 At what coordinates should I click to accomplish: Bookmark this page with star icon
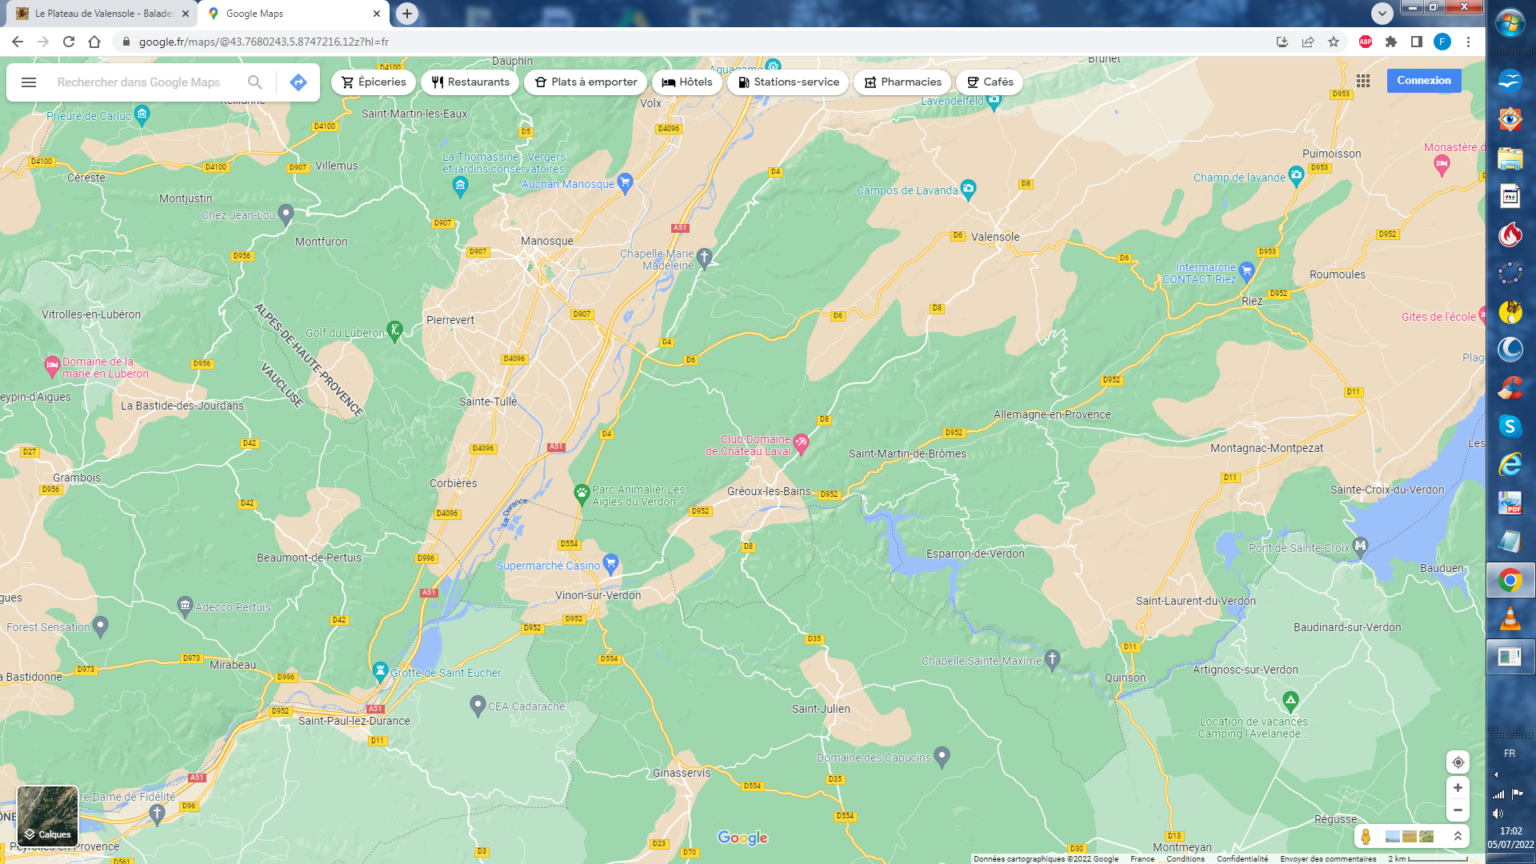pos(1333,42)
